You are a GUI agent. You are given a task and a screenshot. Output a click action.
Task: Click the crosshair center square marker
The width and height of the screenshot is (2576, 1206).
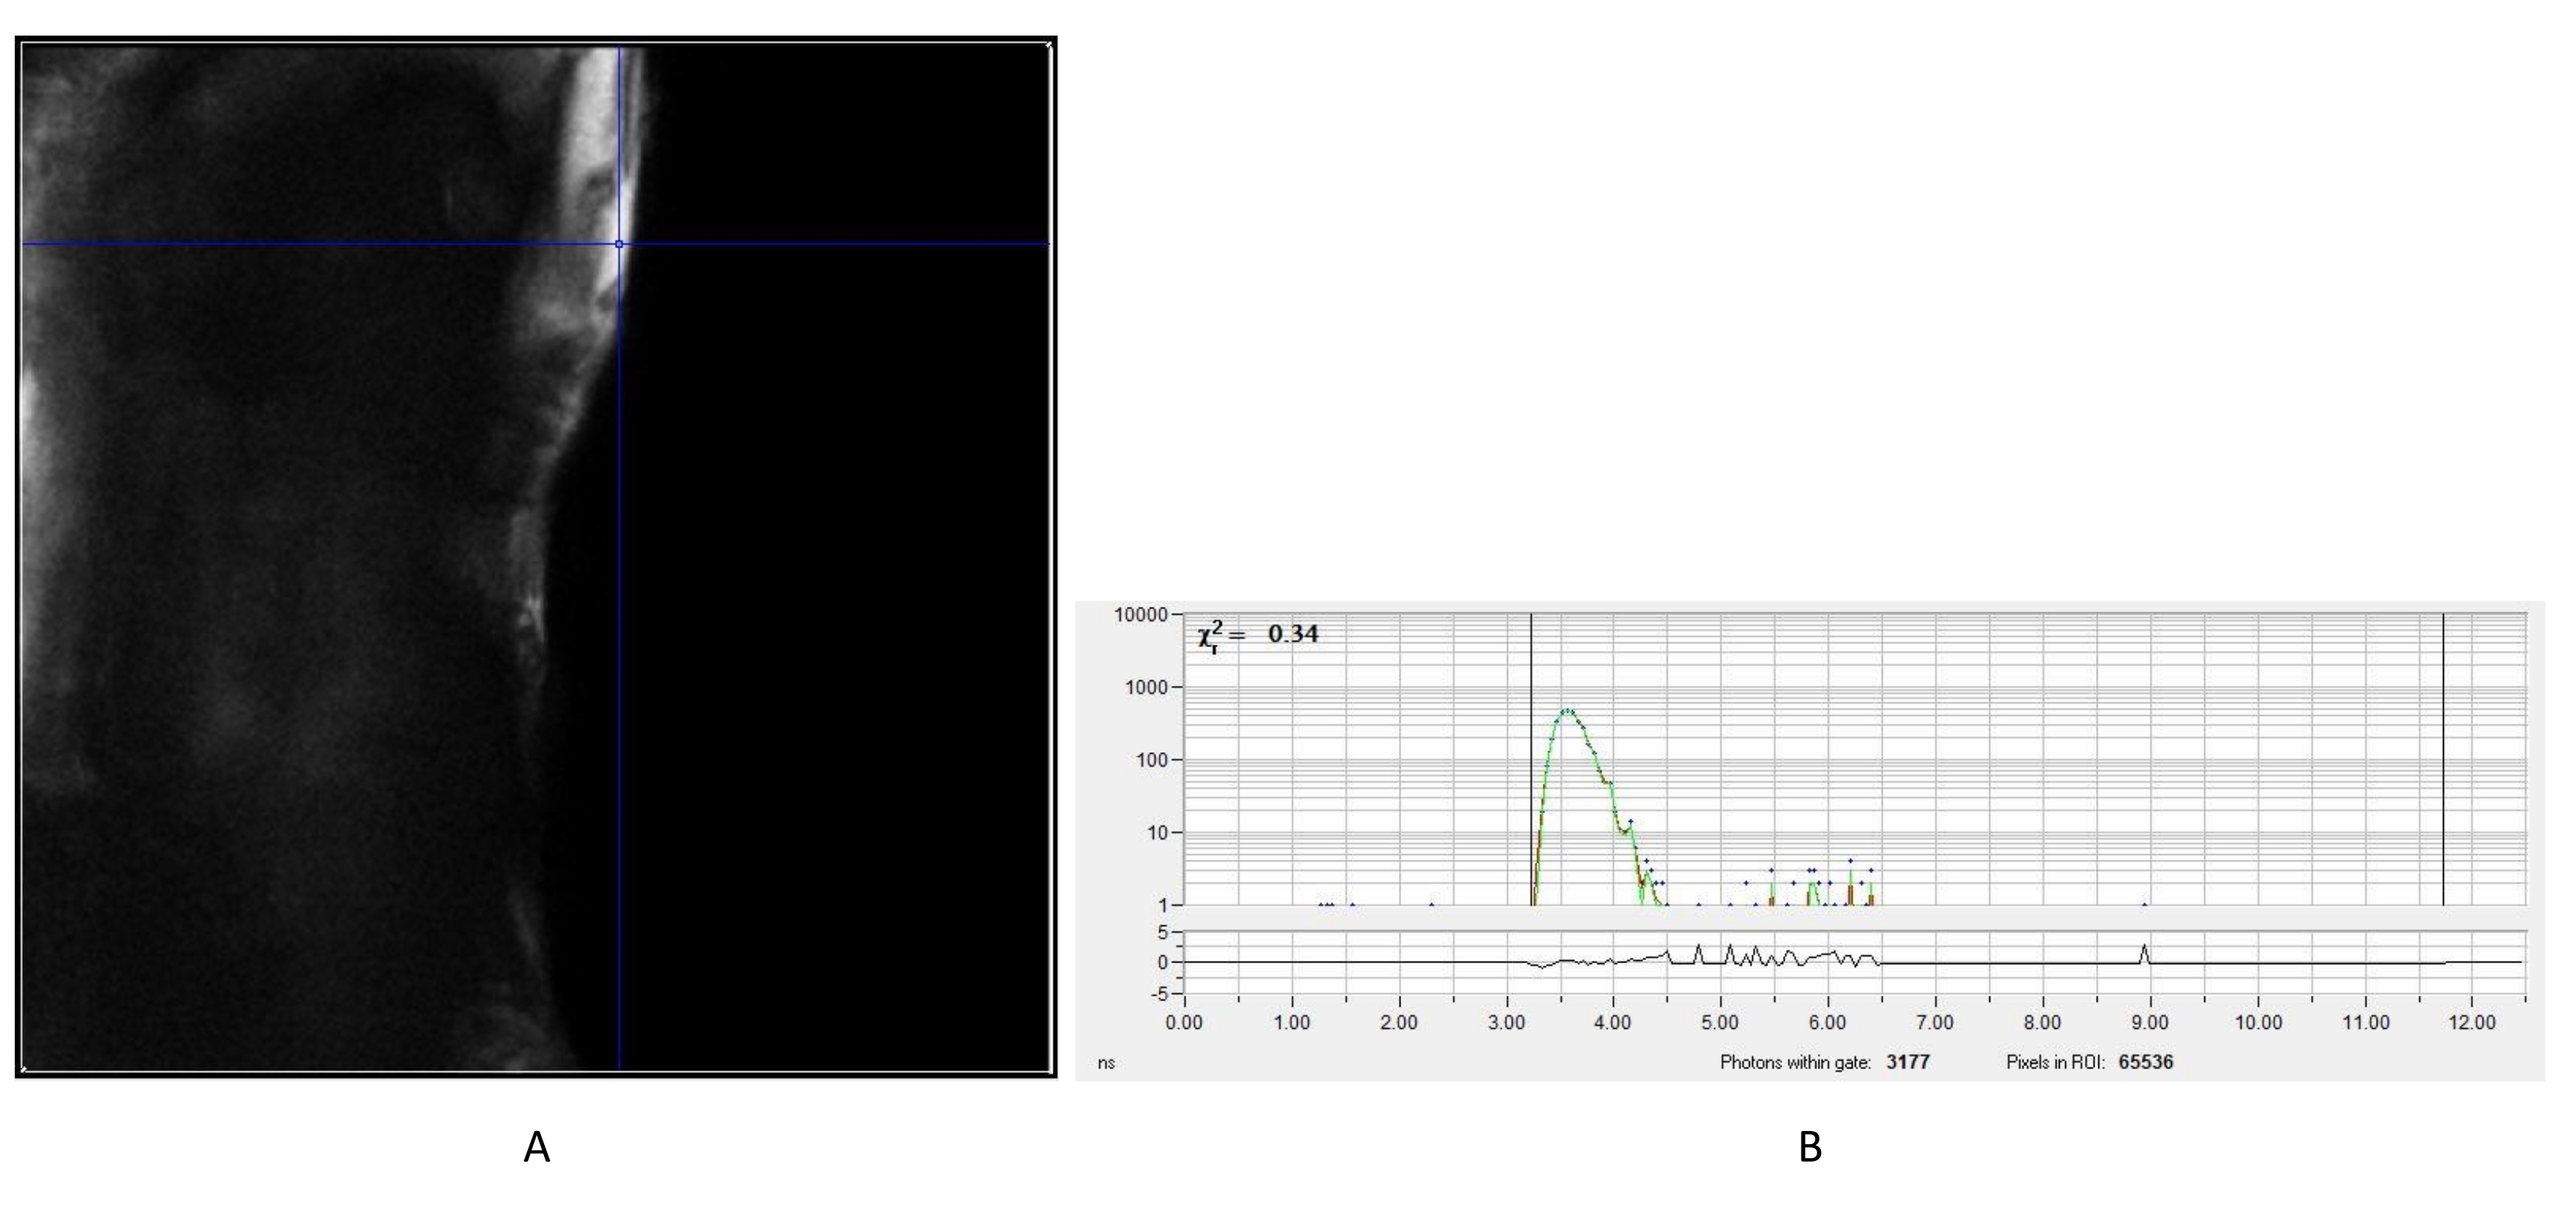click(x=619, y=244)
